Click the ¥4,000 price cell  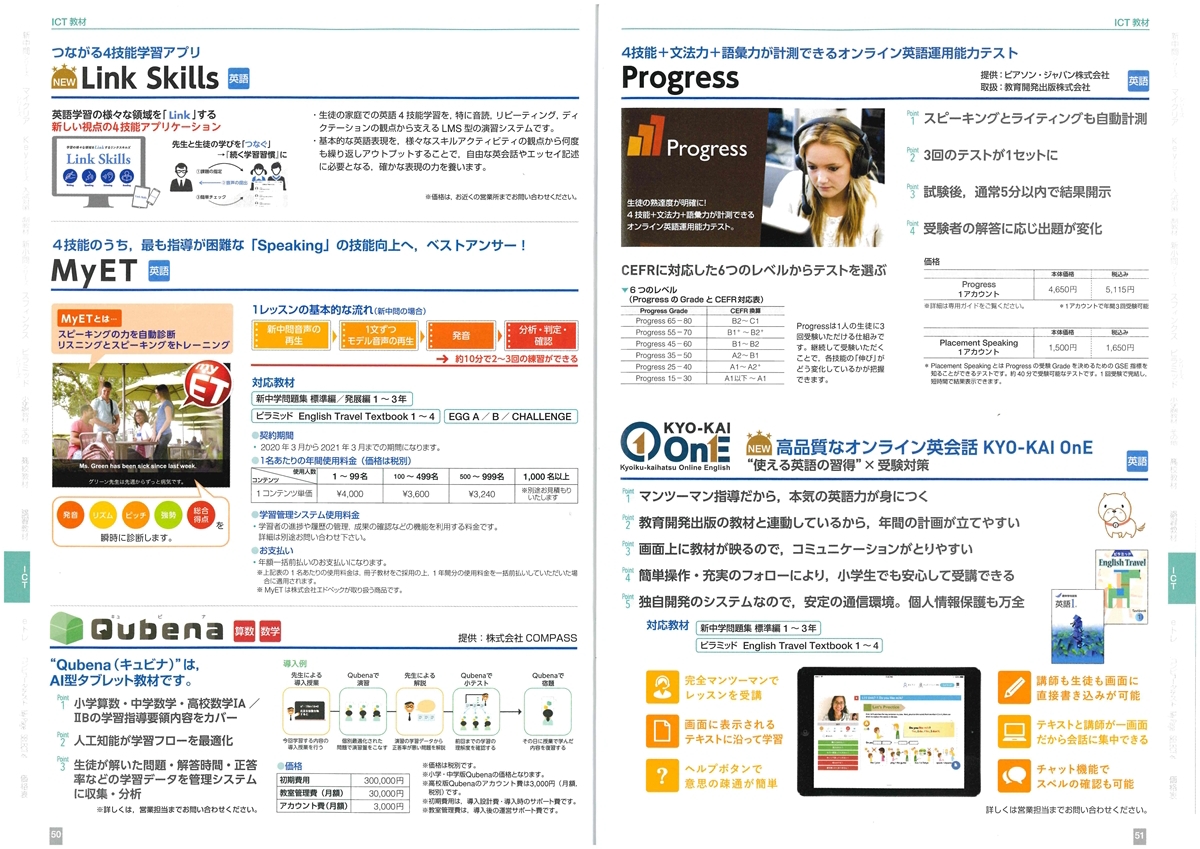coord(350,494)
